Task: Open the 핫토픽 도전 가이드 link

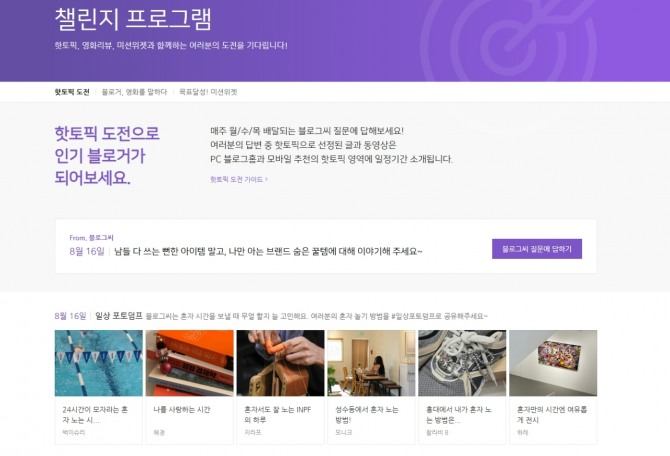Action: tap(239, 179)
